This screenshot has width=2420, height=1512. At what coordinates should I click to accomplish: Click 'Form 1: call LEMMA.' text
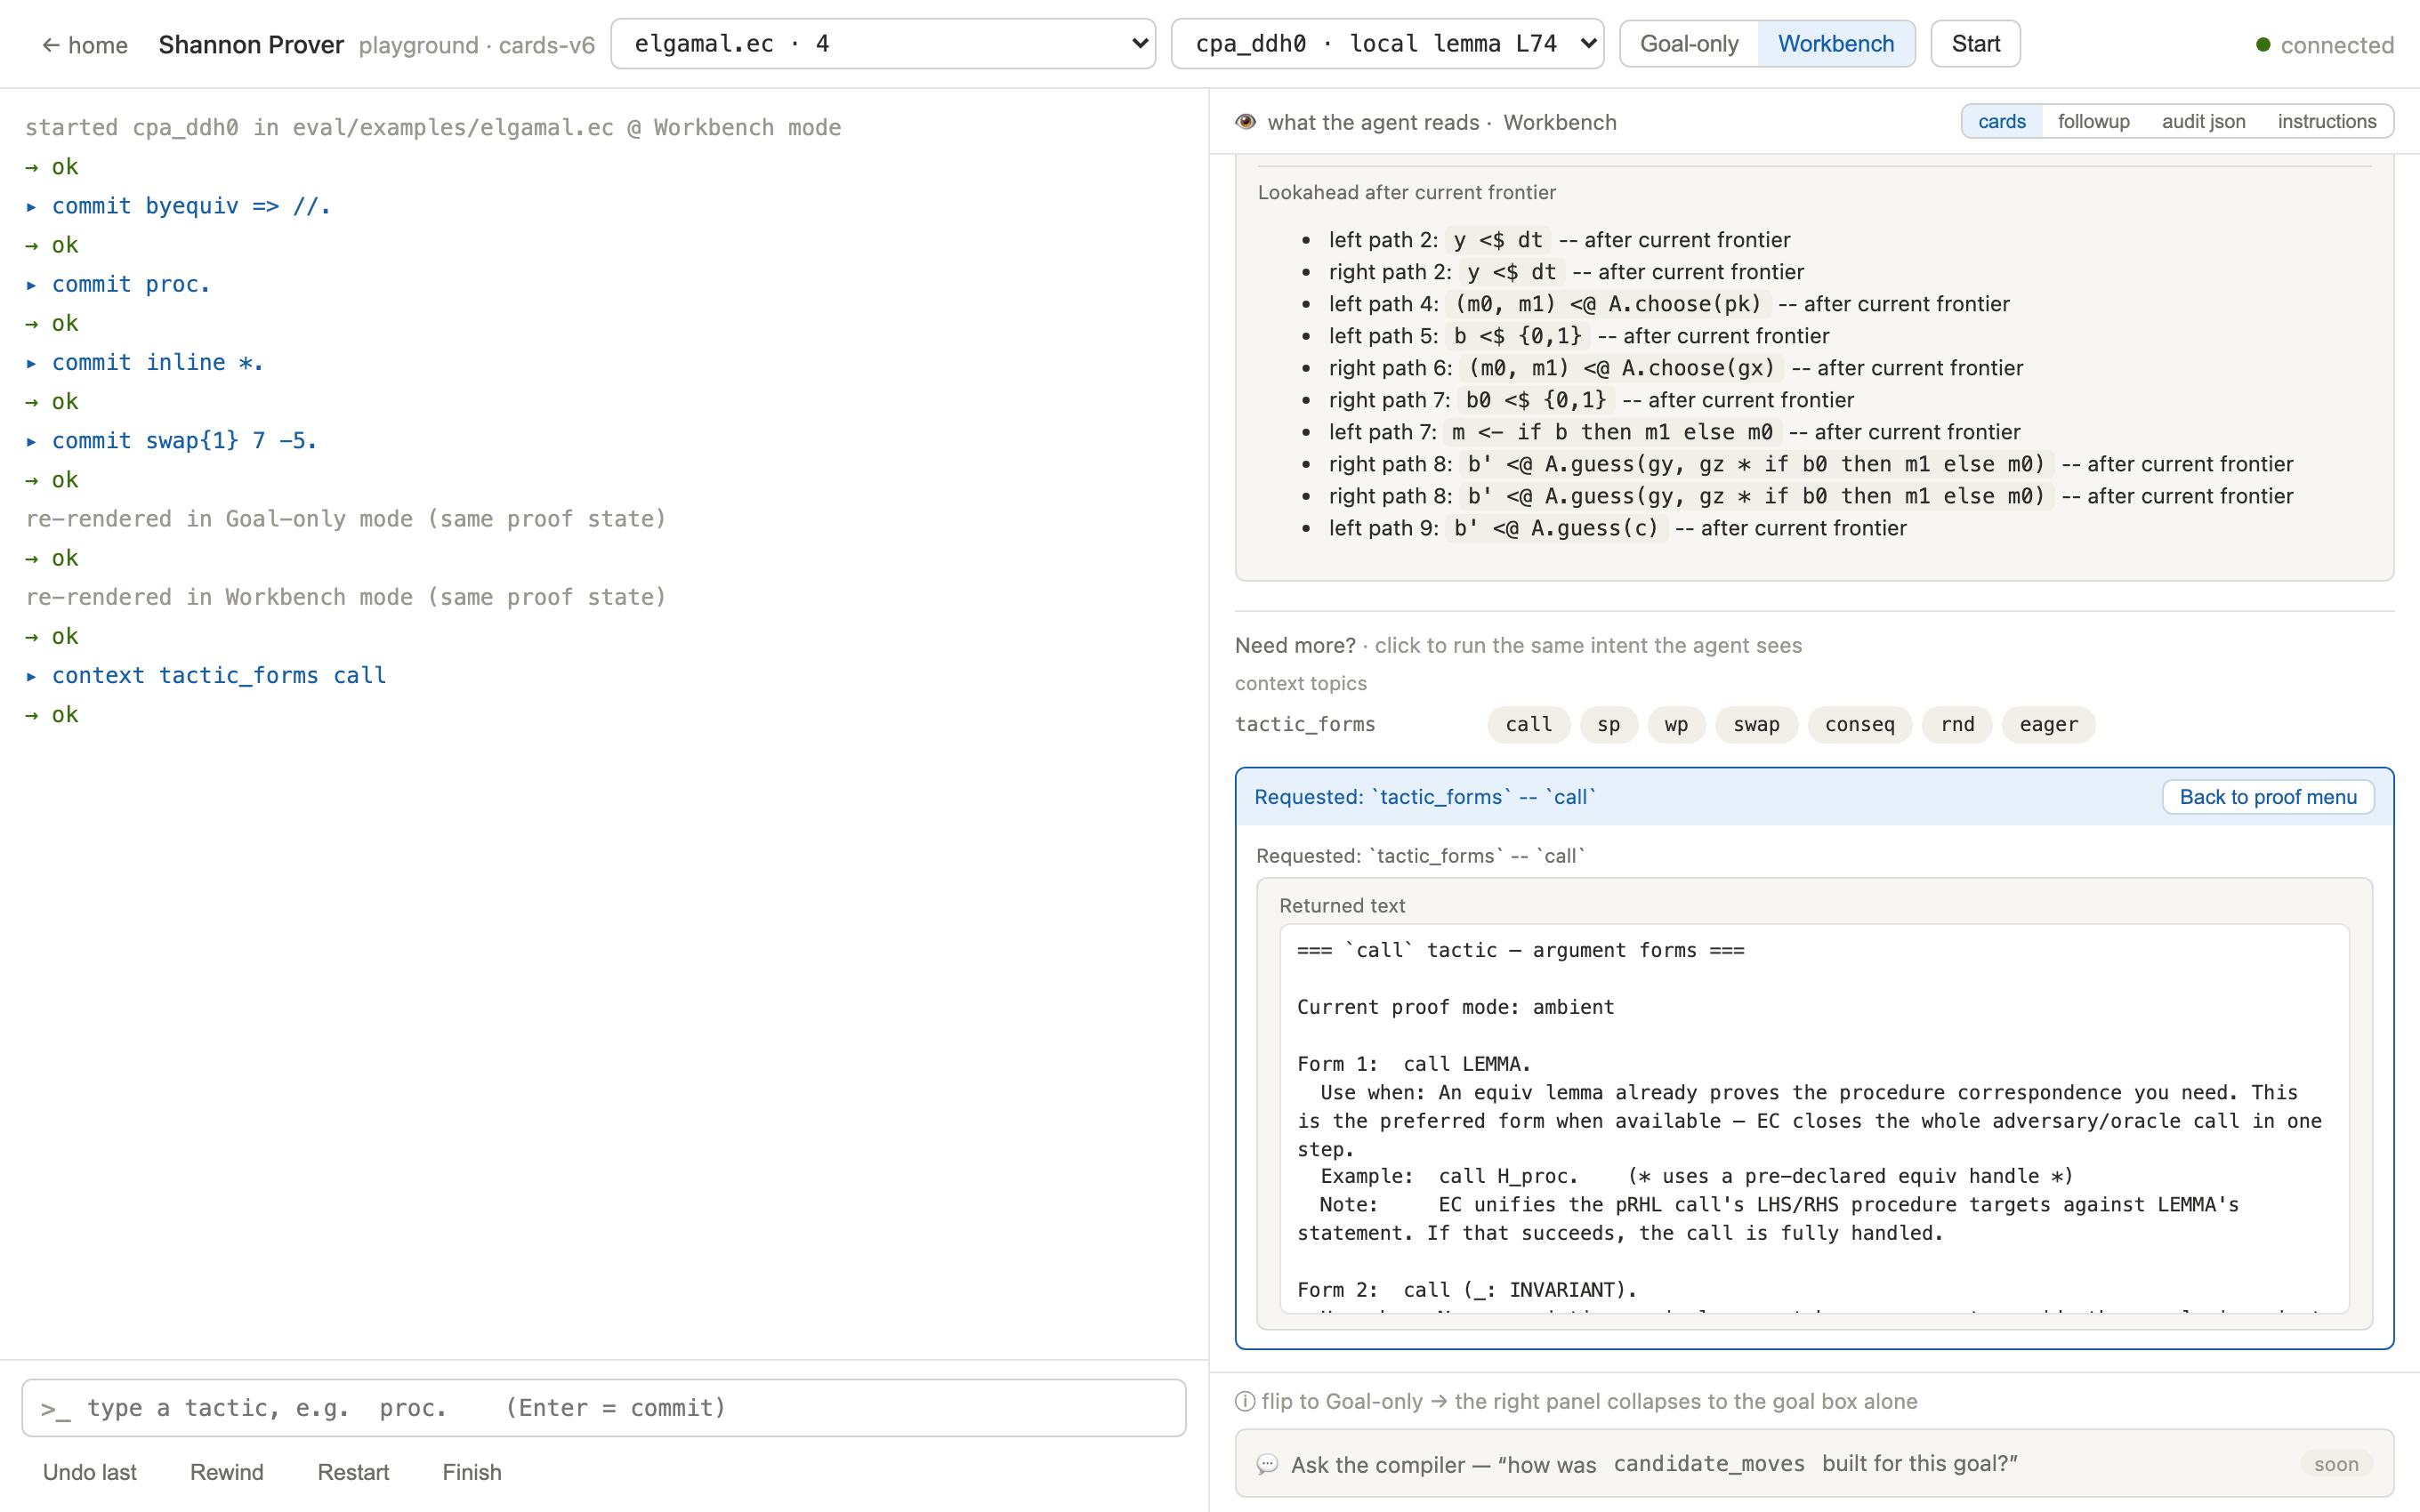click(x=1414, y=1064)
